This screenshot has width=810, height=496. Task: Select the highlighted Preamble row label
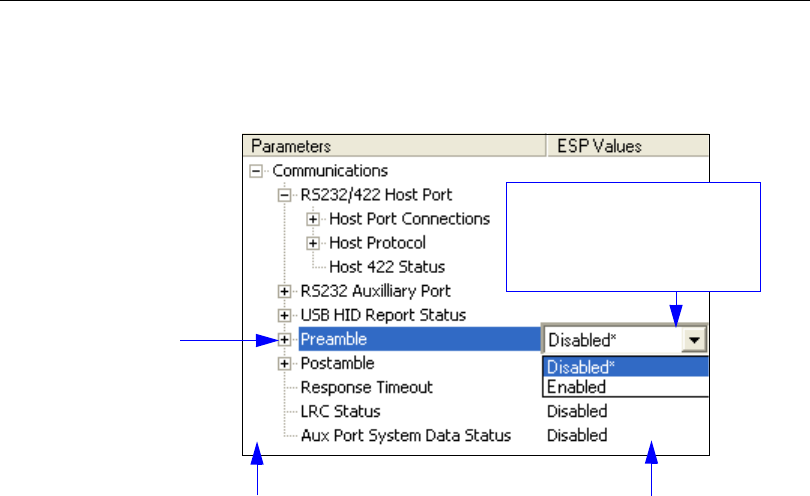click(x=334, y=340)
